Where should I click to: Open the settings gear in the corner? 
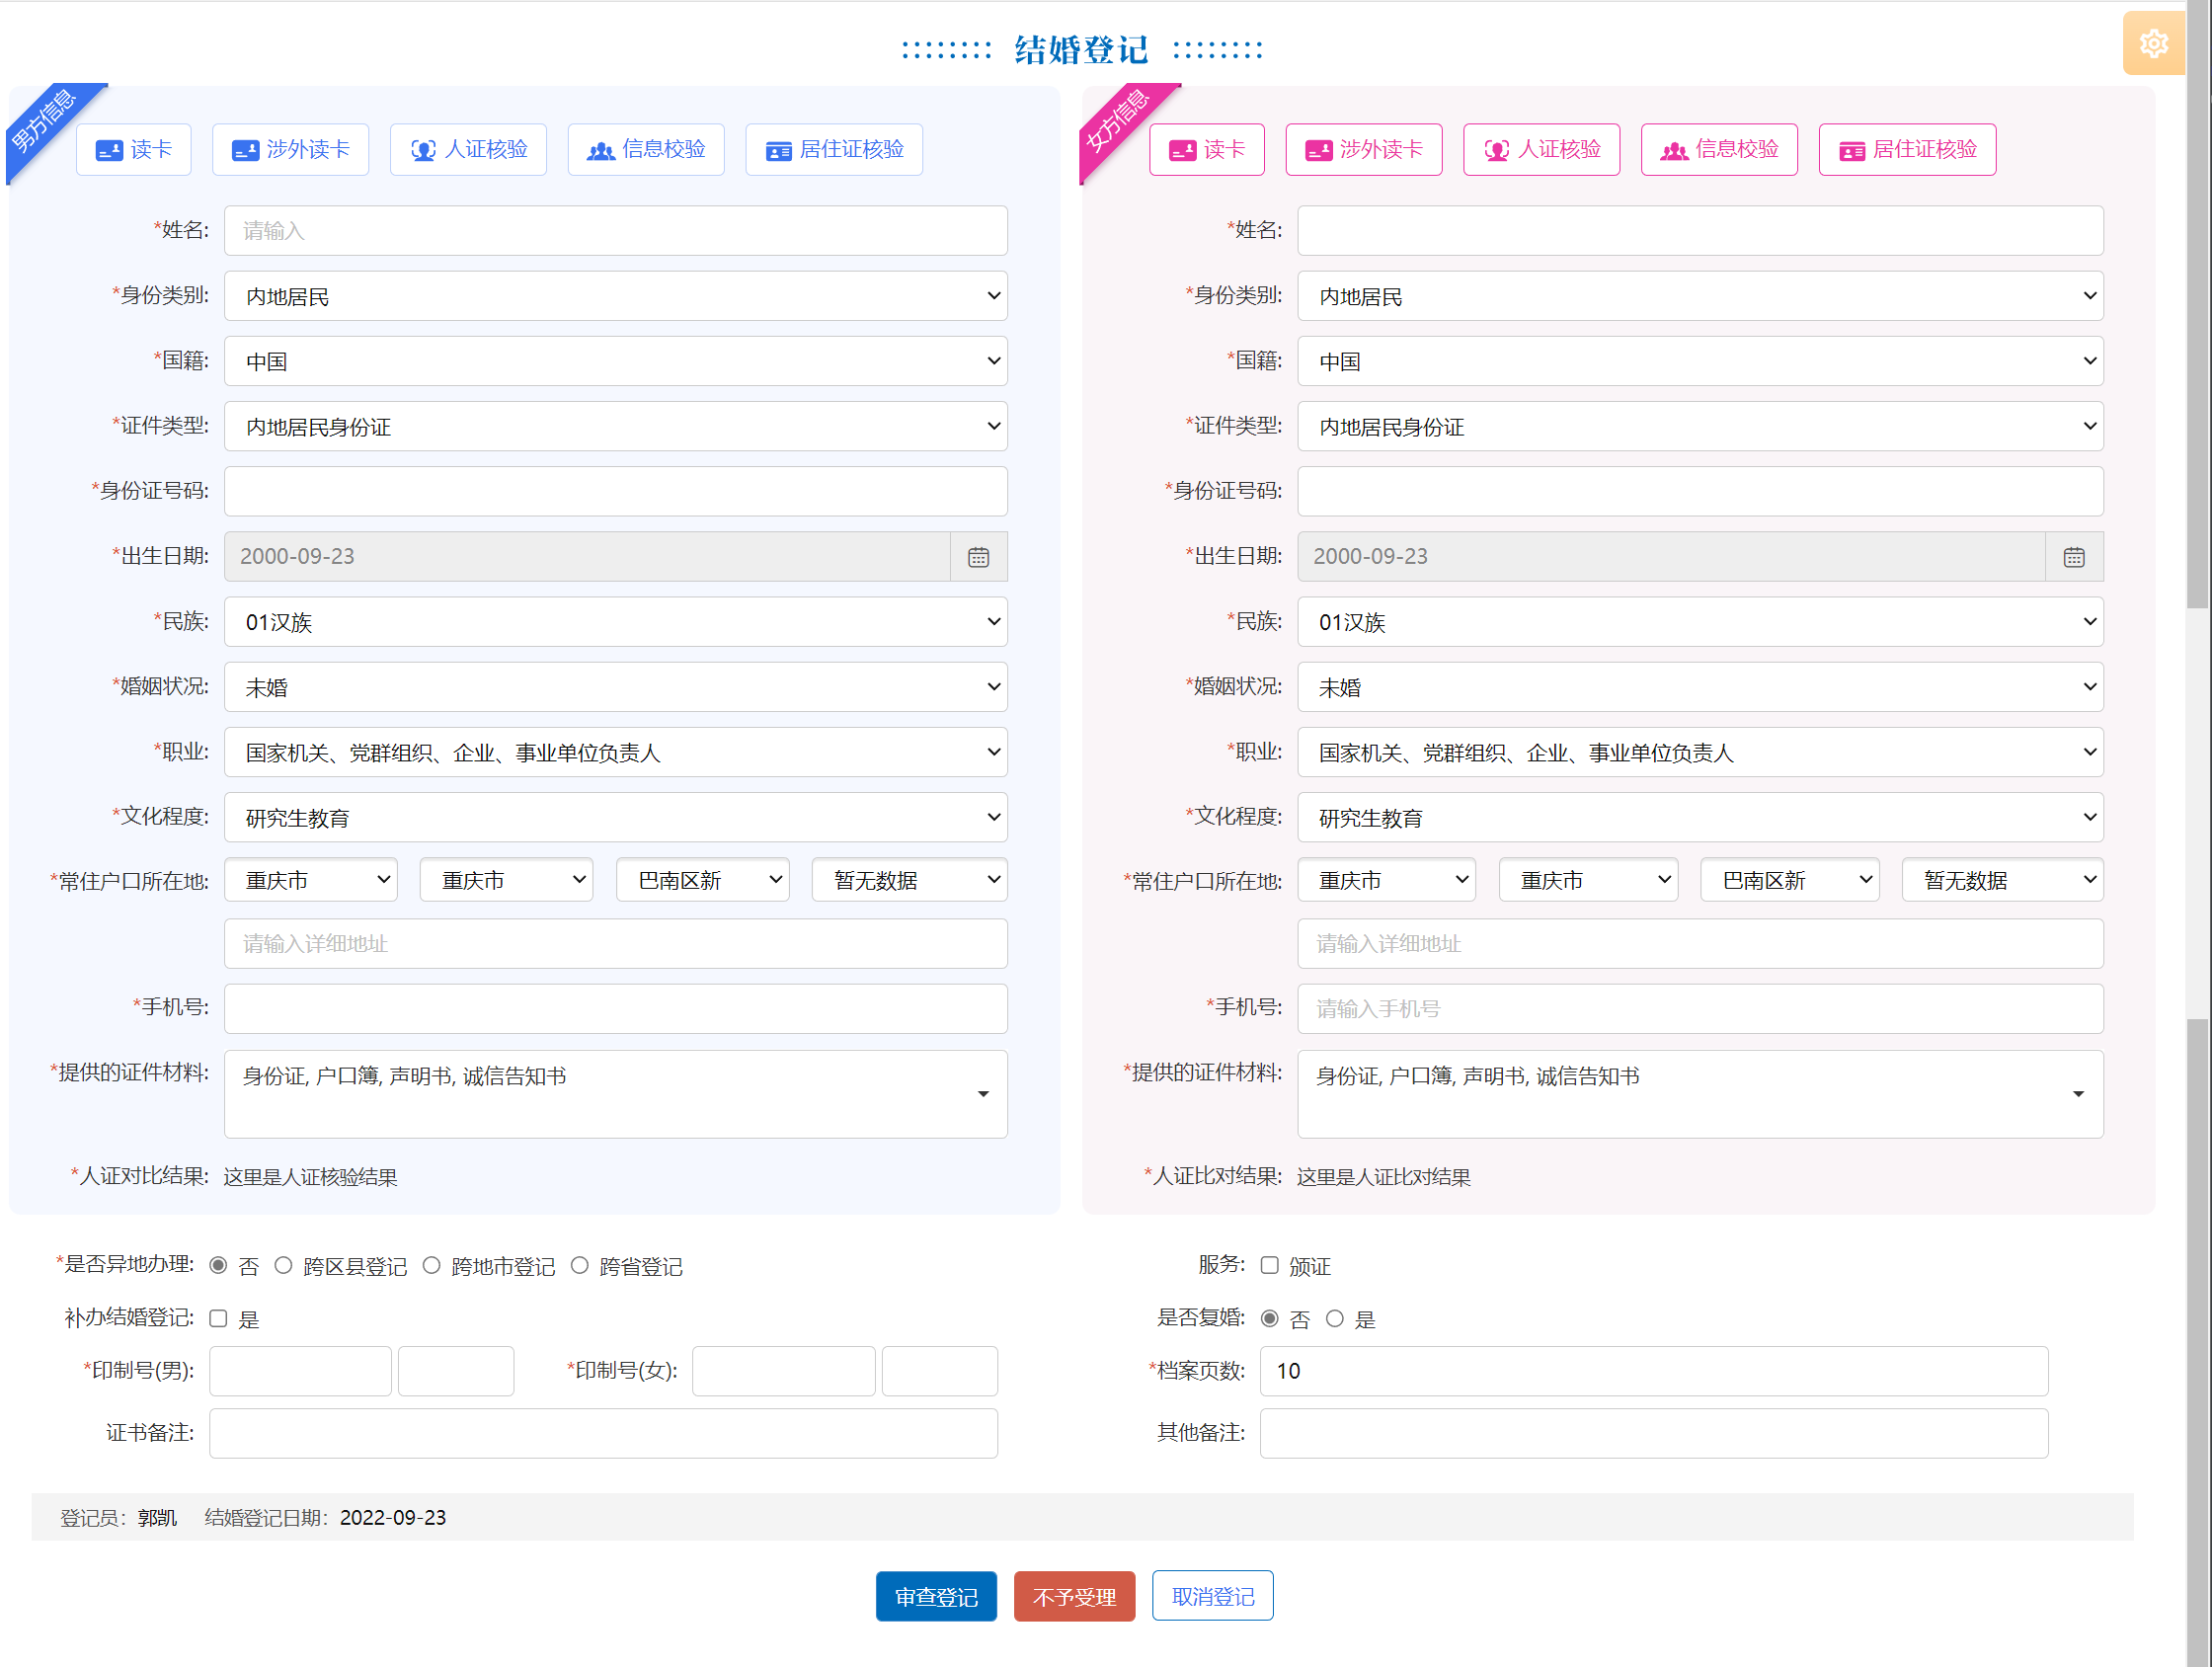(x=2153, y=43)
